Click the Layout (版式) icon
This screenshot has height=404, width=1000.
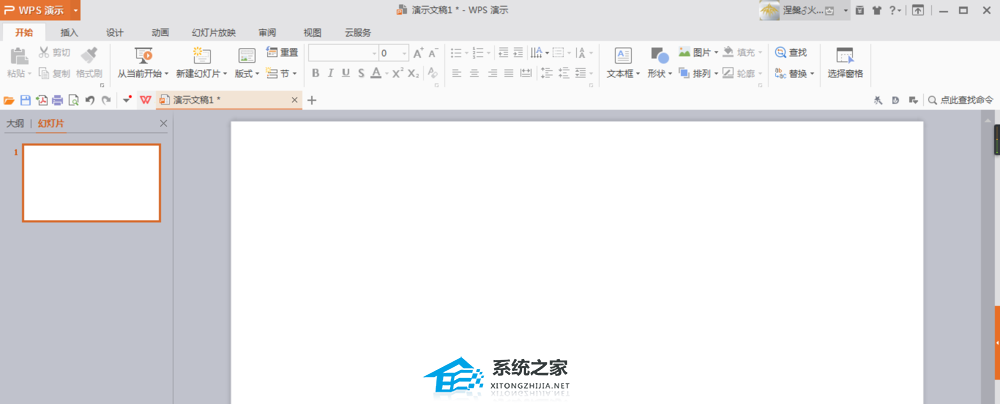click(247, 56)
